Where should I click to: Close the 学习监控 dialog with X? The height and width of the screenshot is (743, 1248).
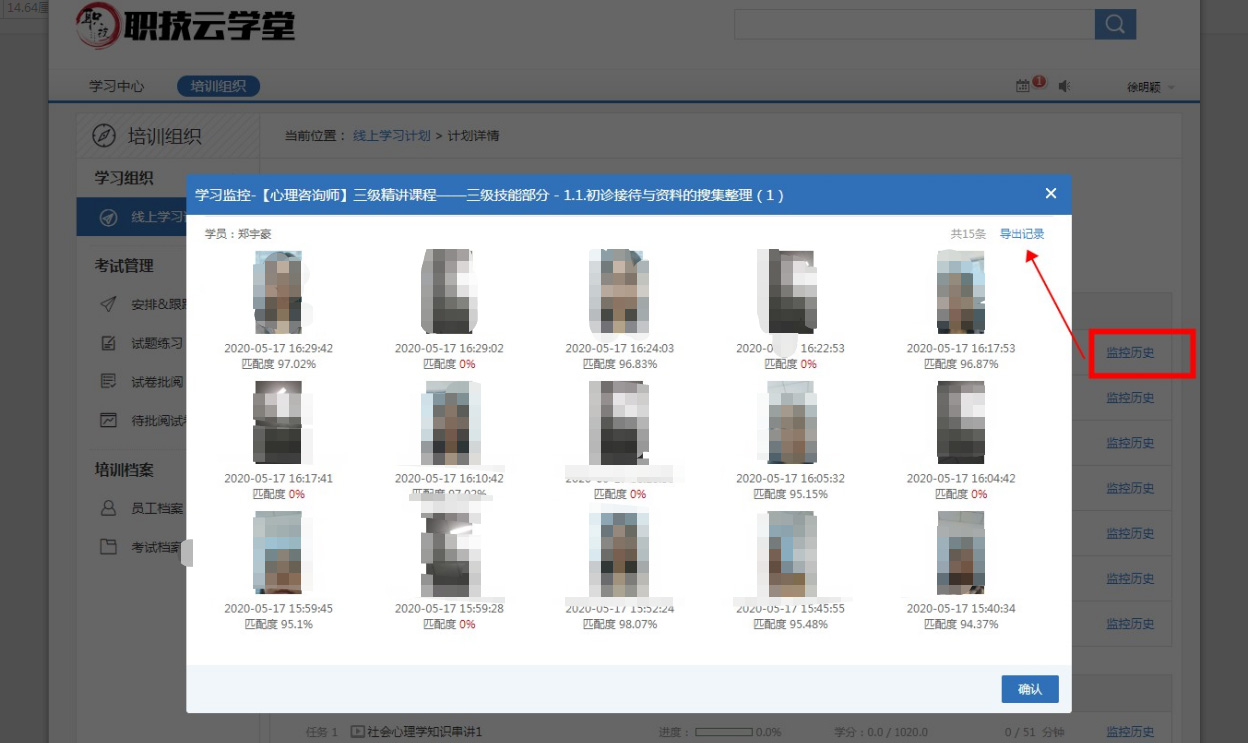tap(1050, 194)
